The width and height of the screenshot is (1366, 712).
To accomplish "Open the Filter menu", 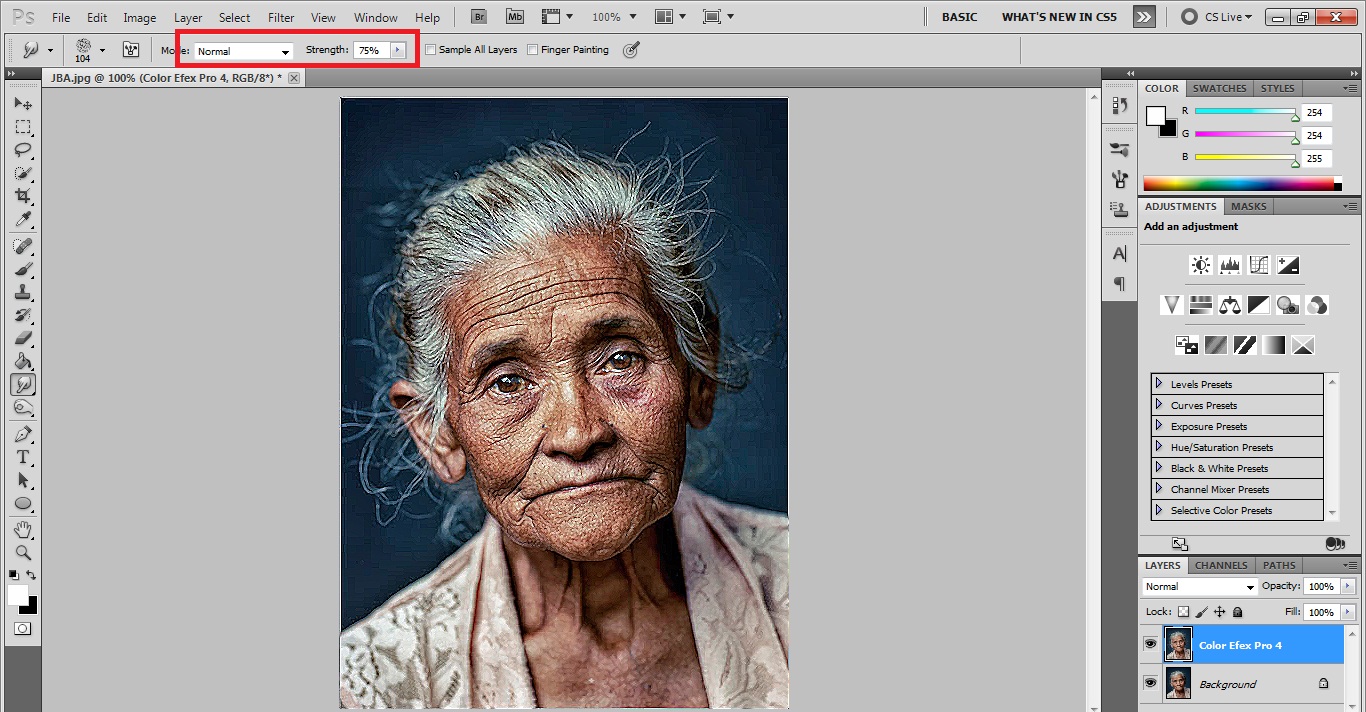I will tap(281, 18).
